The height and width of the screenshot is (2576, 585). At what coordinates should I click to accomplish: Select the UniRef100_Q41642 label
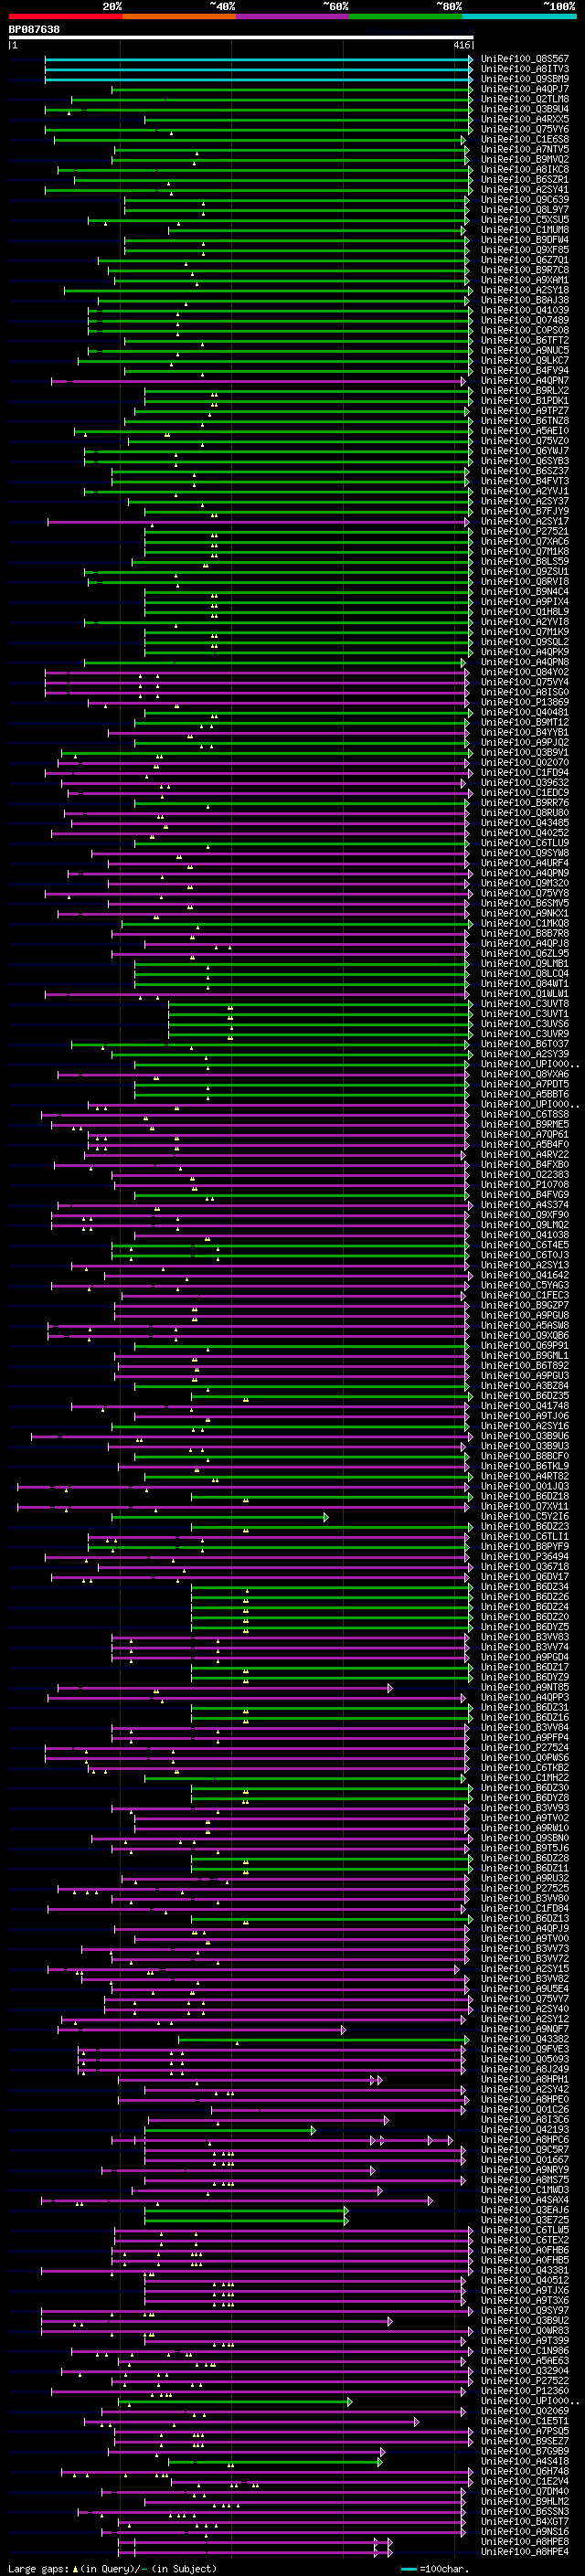click(x=525, y=1275)
